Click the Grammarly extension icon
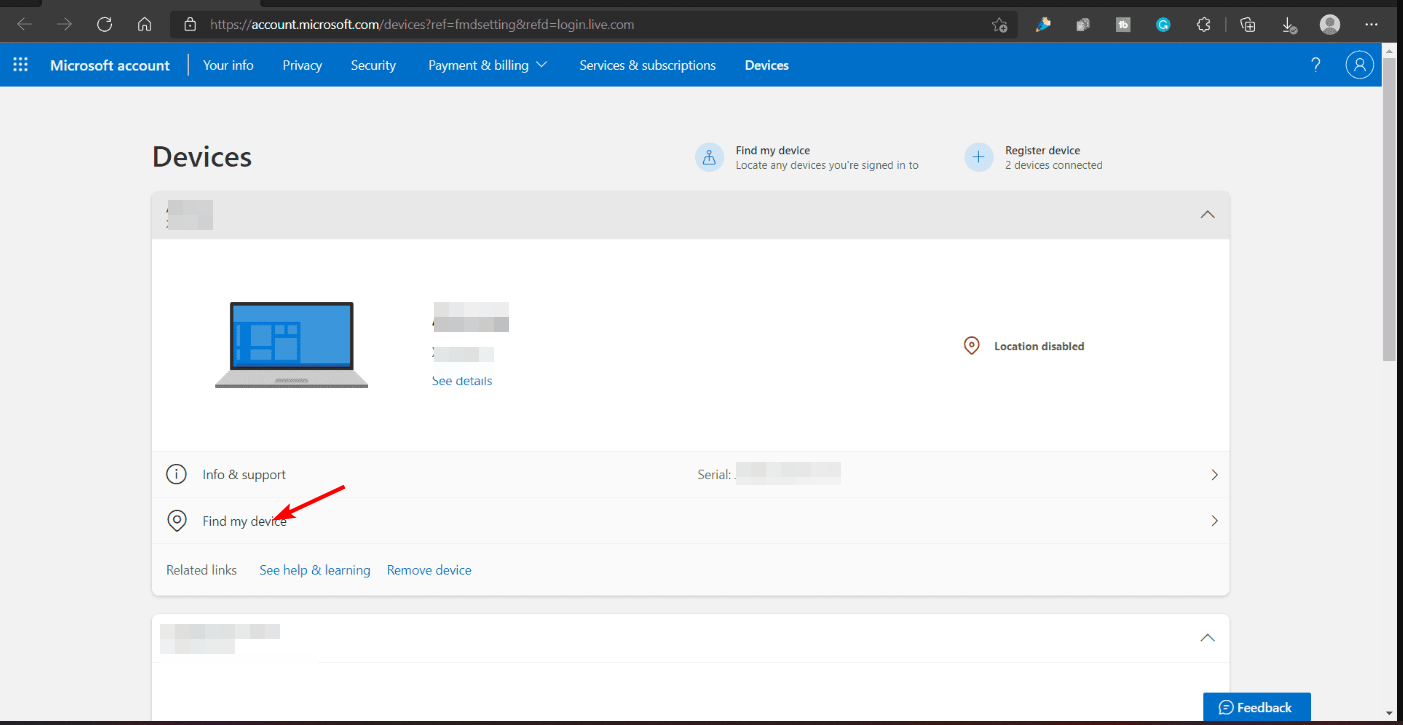Image resolution: width=1403 pixels, height=725 pixels. [x=1163, y=24]
